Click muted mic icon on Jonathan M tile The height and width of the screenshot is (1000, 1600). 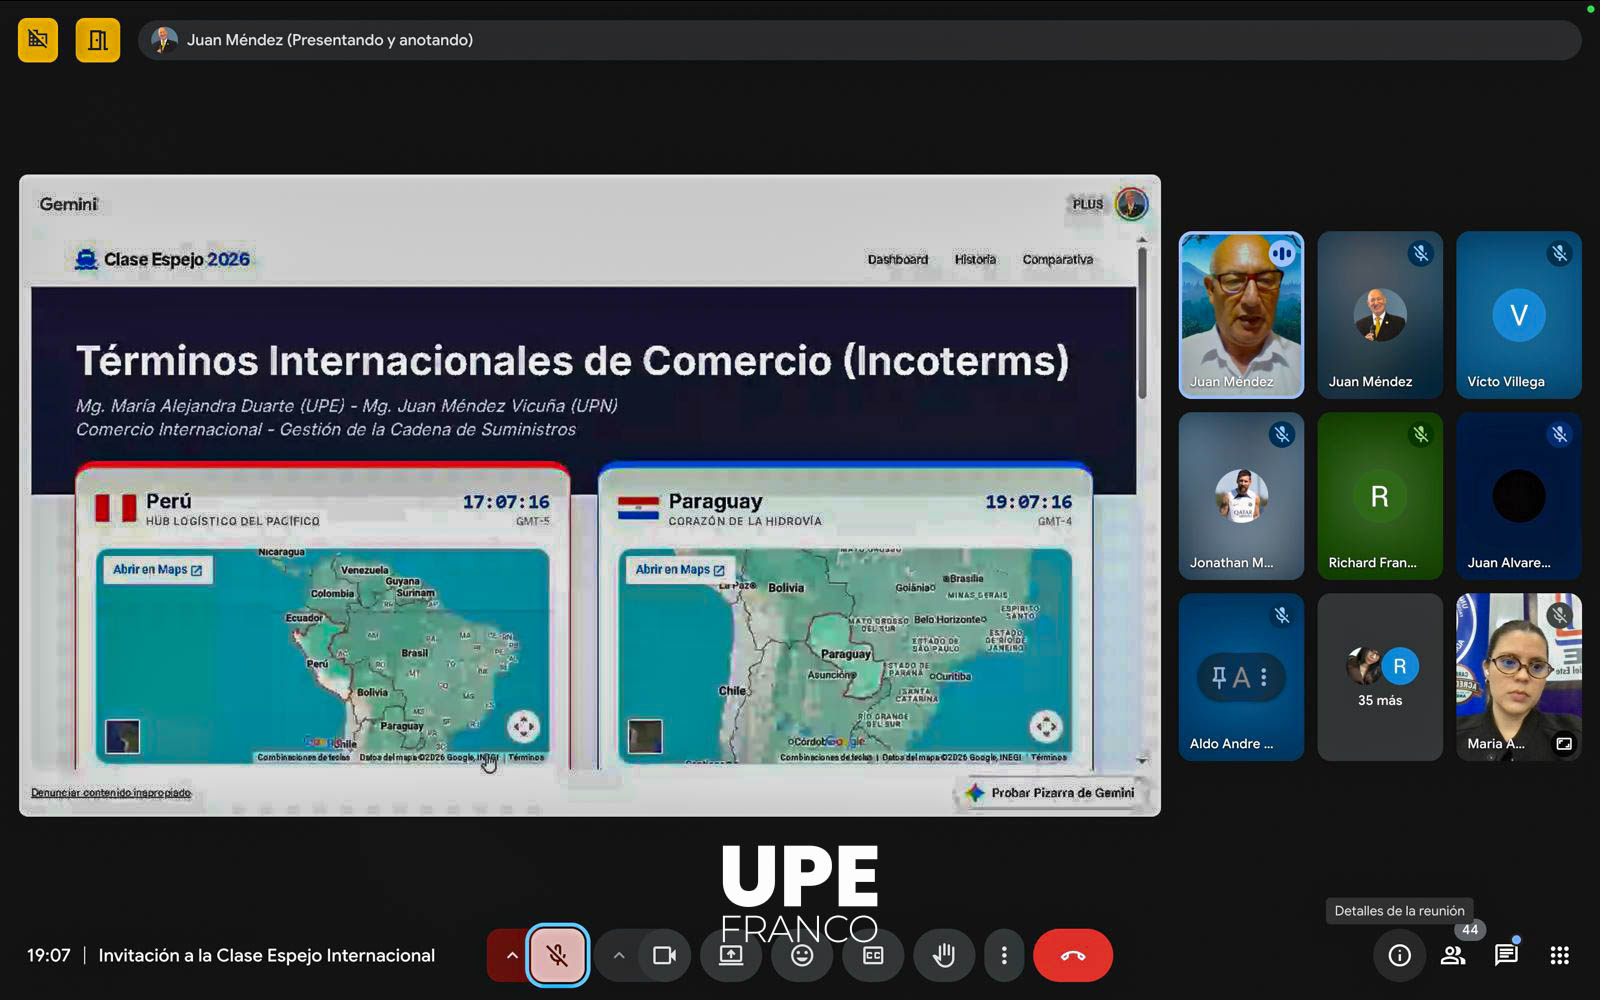click(x=1282, y=435)
